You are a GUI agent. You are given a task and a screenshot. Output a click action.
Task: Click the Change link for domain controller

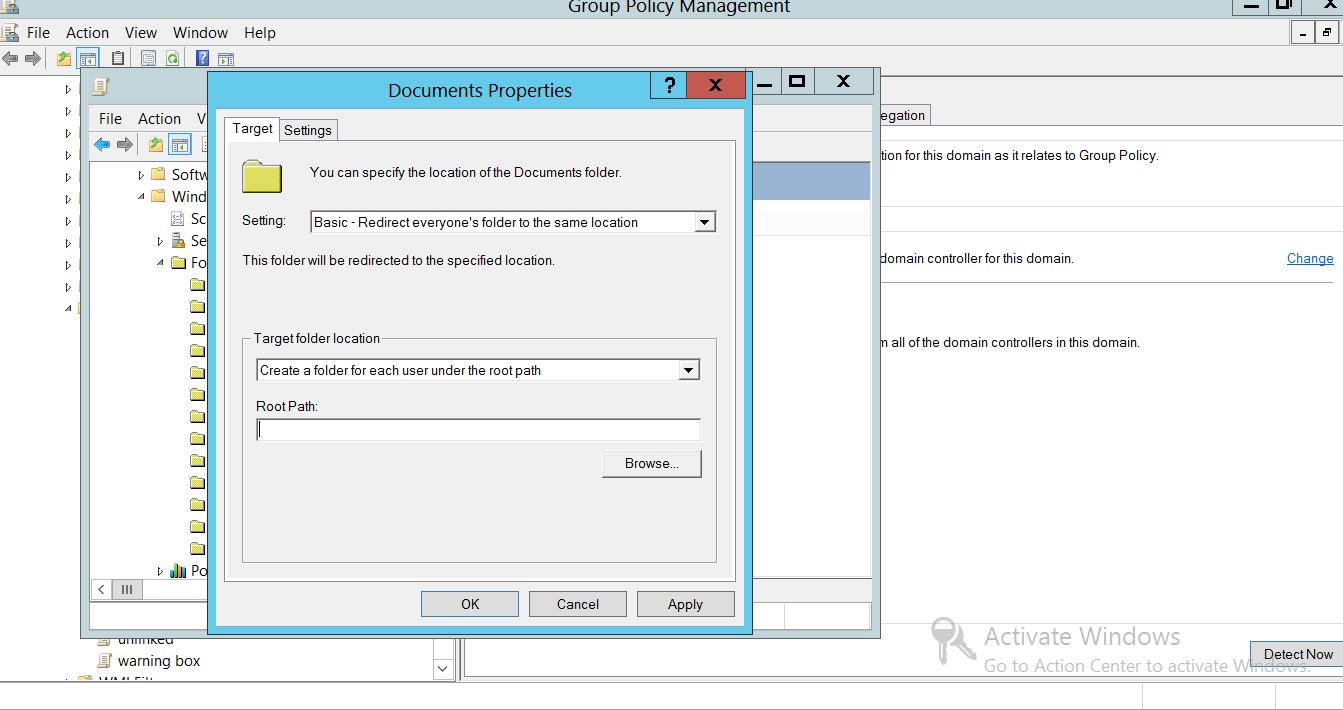[x=1309, y=258]
